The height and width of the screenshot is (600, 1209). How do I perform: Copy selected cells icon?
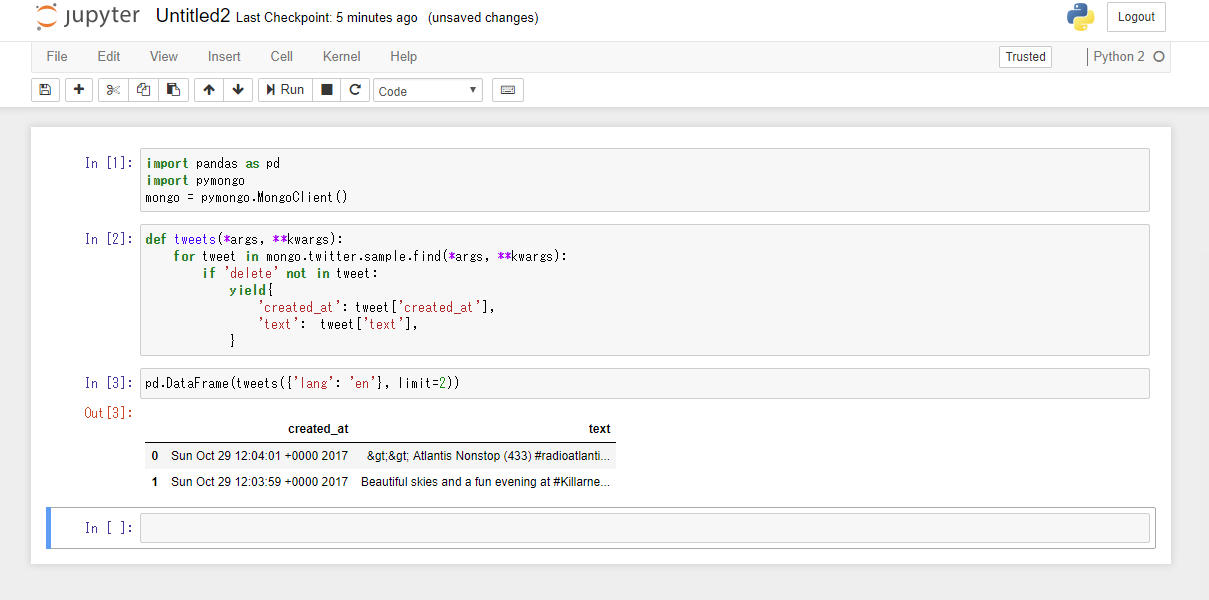[143, 90]
